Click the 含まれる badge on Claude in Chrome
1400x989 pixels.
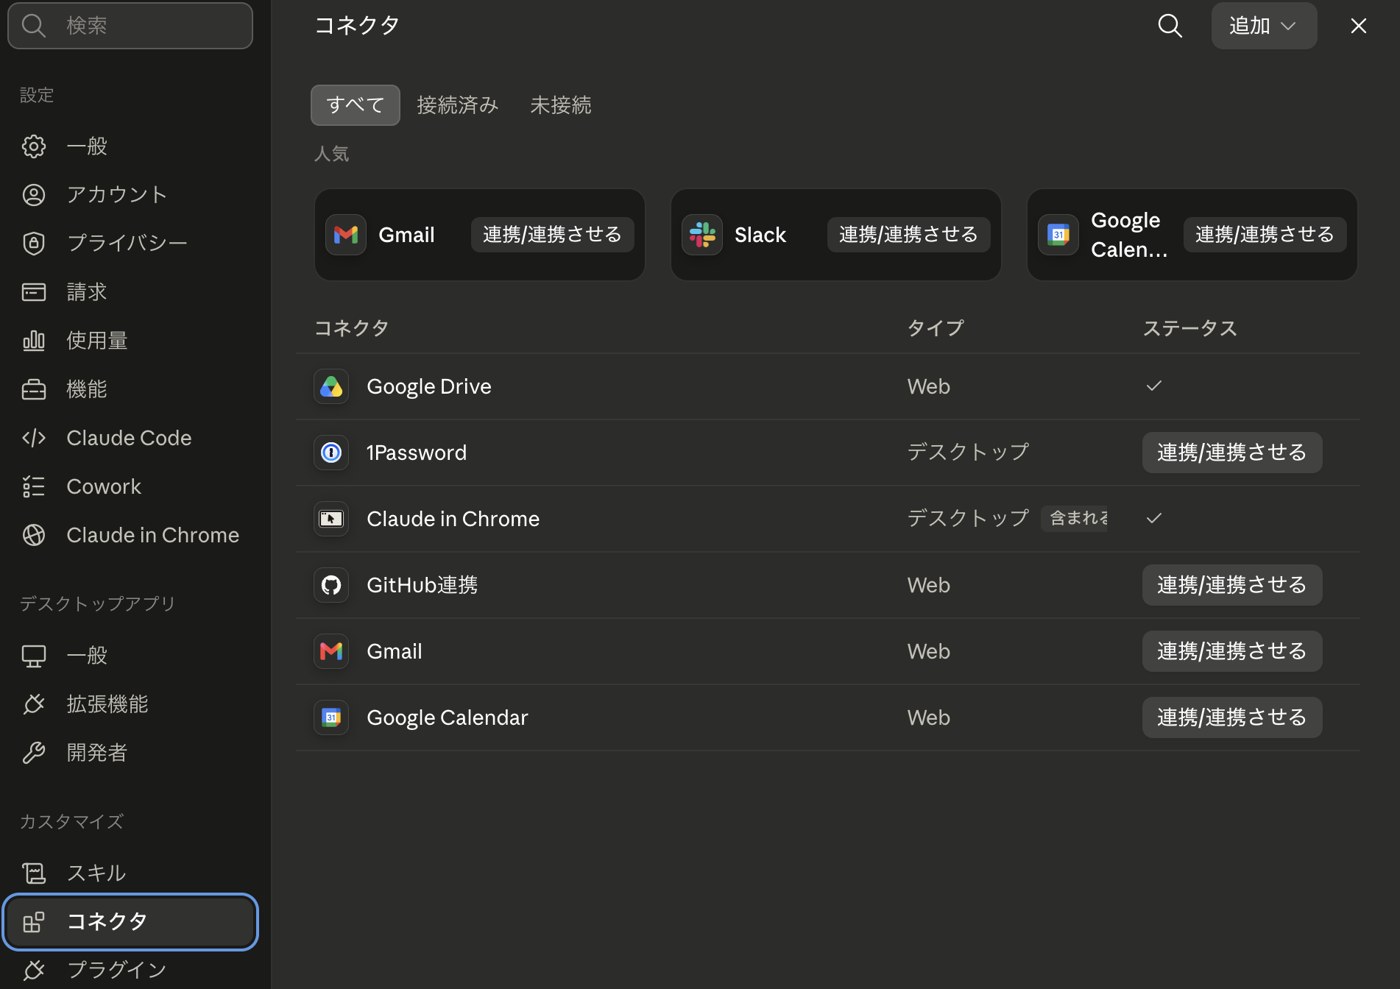click(1075, 518)
